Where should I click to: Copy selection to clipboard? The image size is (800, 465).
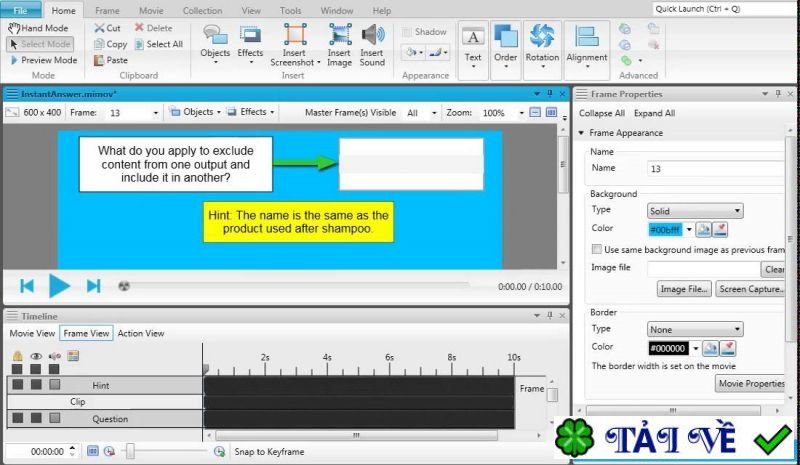coord(111,44)
